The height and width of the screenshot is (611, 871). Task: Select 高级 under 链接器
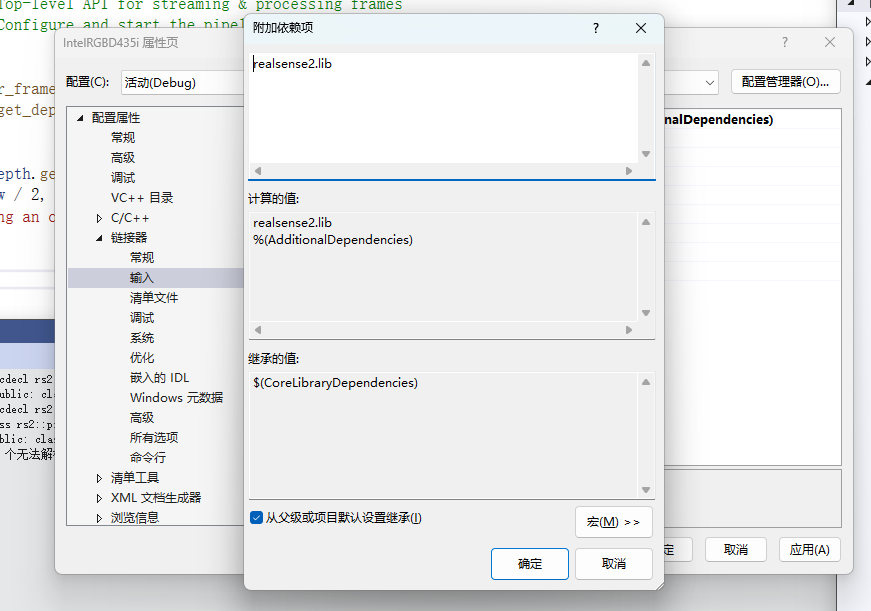pyautogui.click(x=142, y=418)
